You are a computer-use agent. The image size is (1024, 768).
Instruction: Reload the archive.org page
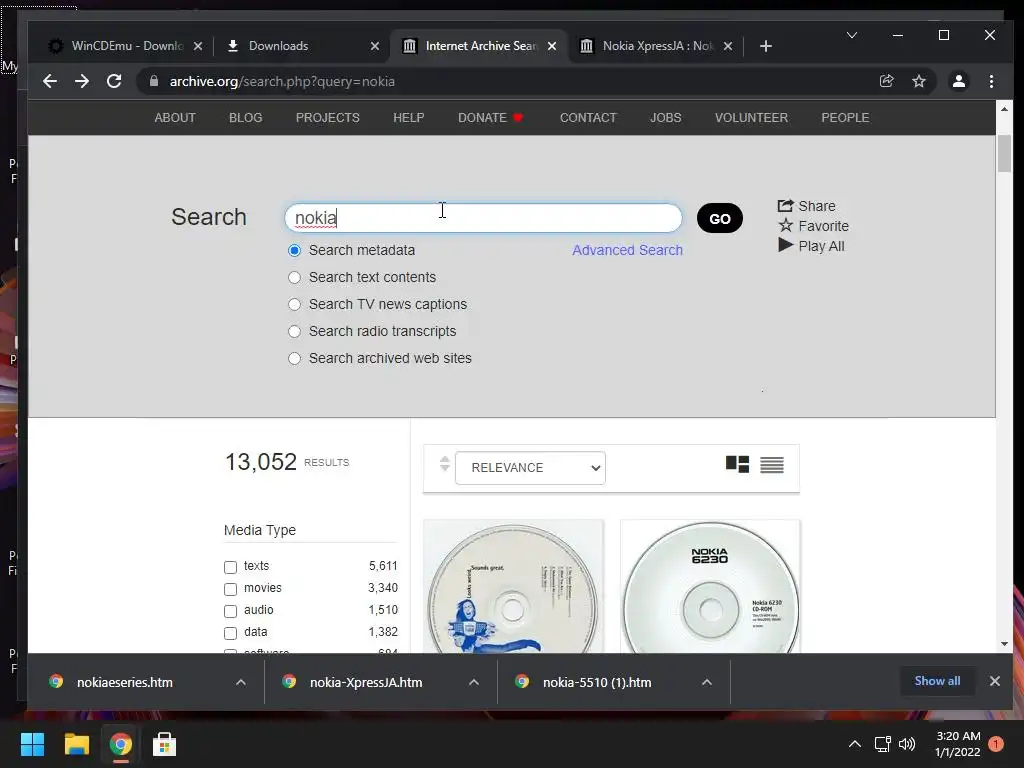(114, 81)
